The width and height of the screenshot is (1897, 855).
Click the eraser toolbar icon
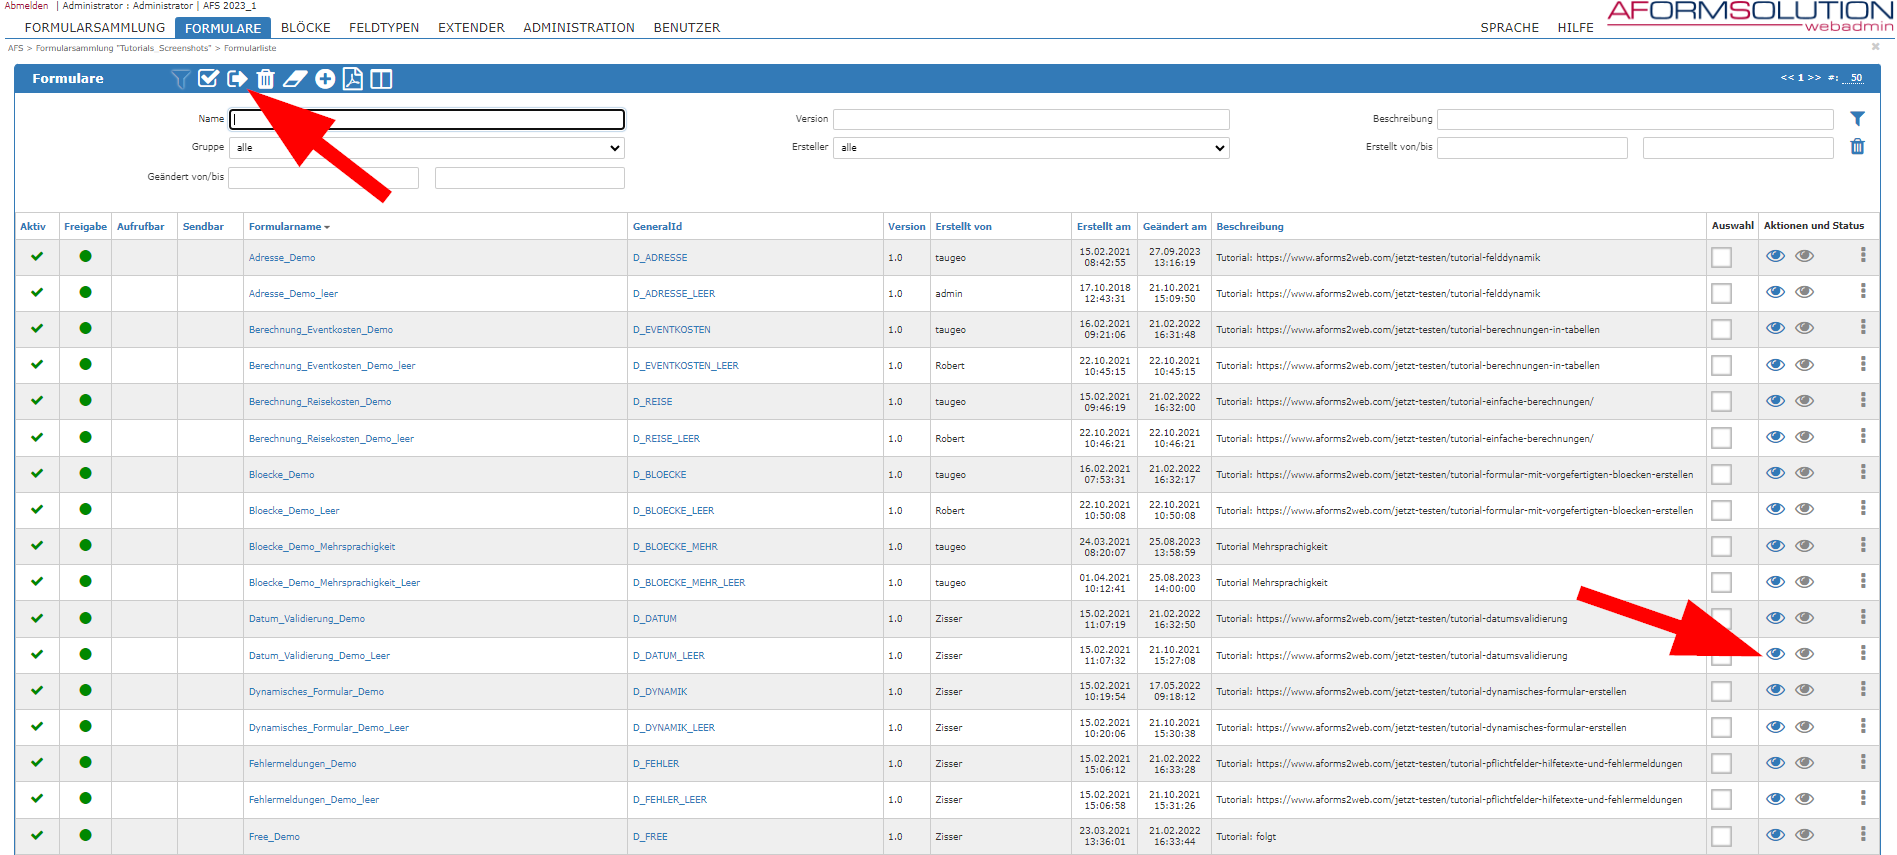pos(295,79)
